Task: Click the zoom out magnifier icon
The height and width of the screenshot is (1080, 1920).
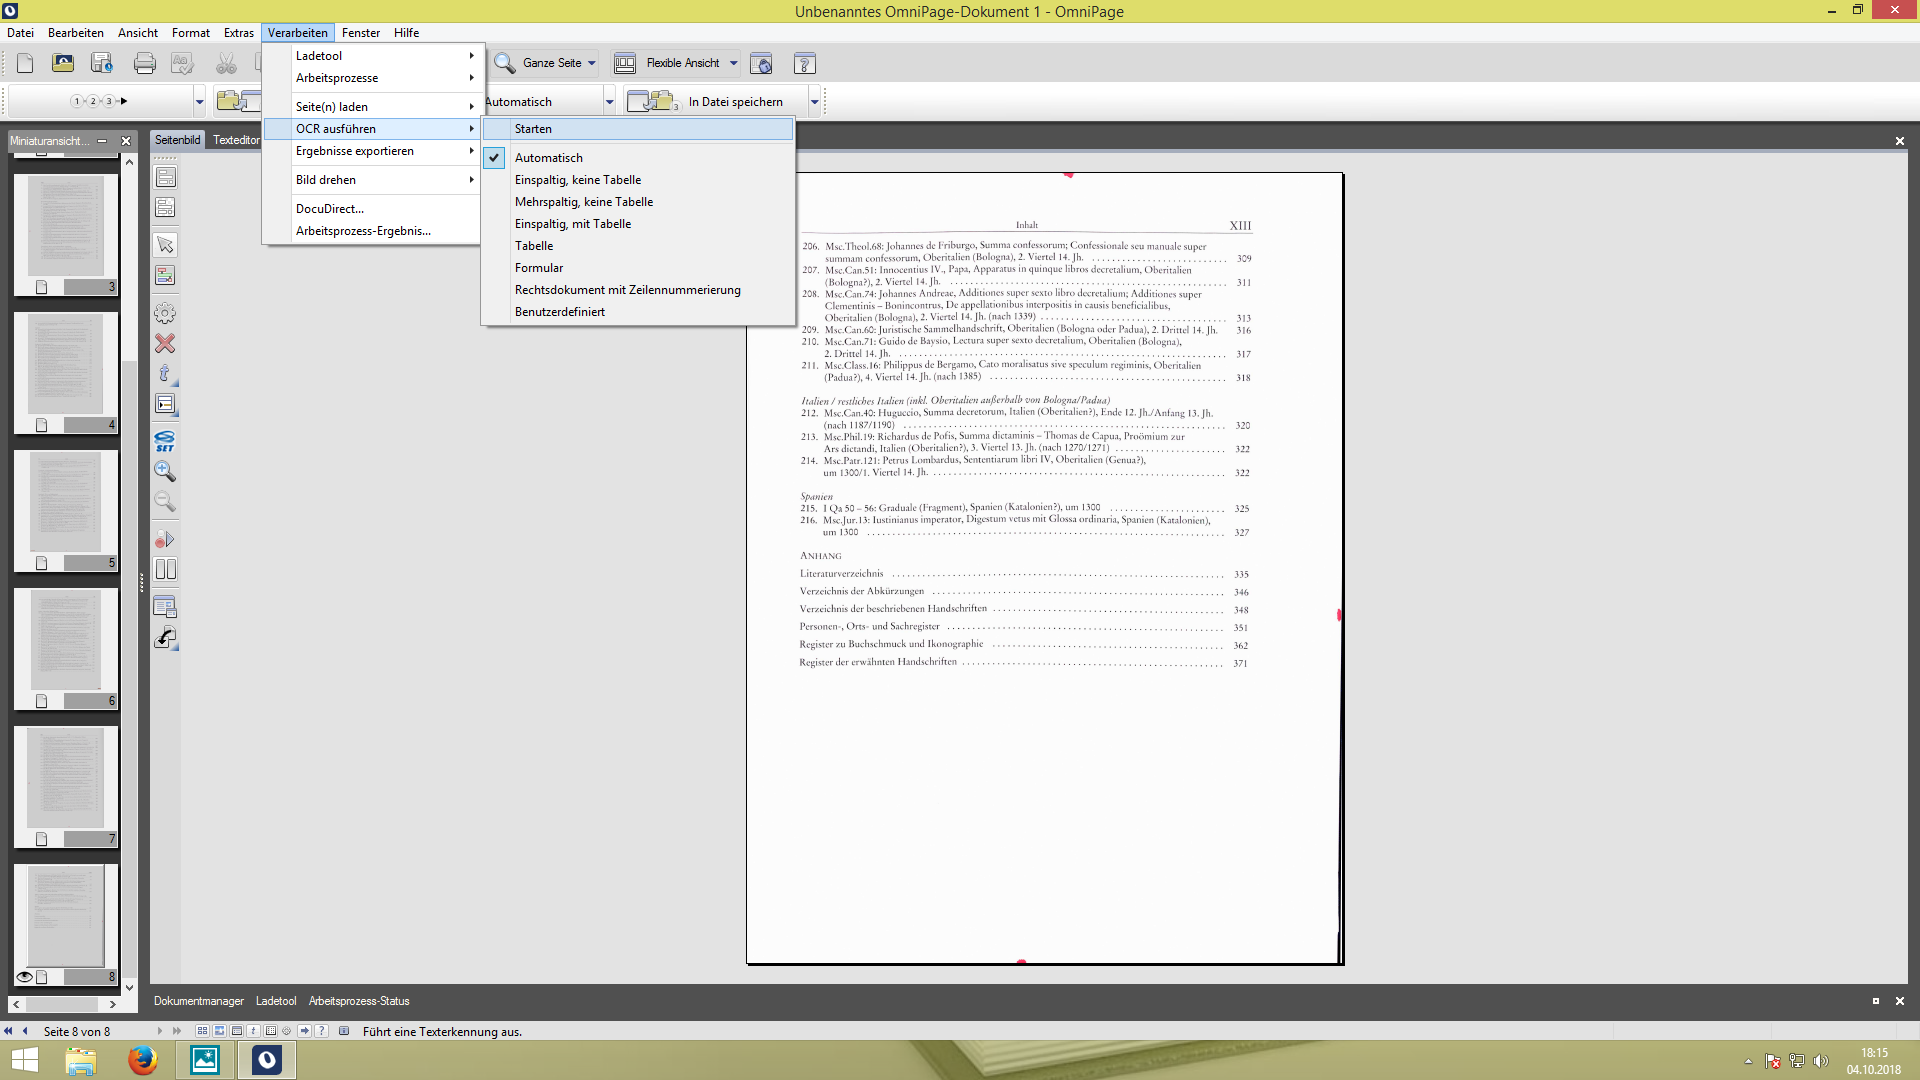Action: coord(165,501)
